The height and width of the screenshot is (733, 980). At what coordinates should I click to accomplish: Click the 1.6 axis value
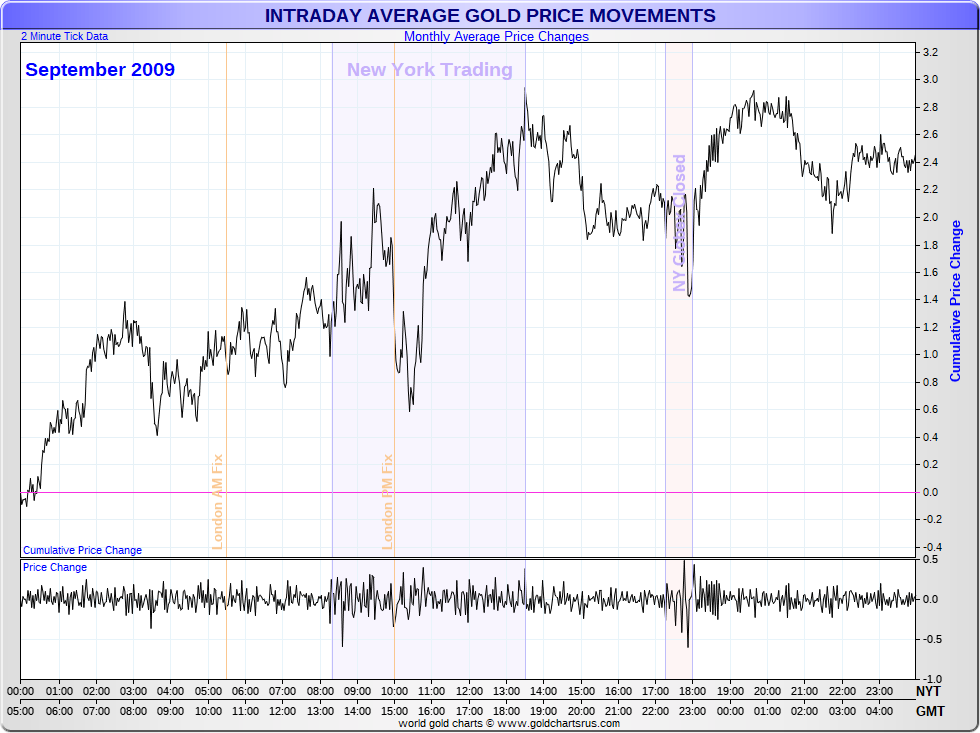tap(931, 272)
